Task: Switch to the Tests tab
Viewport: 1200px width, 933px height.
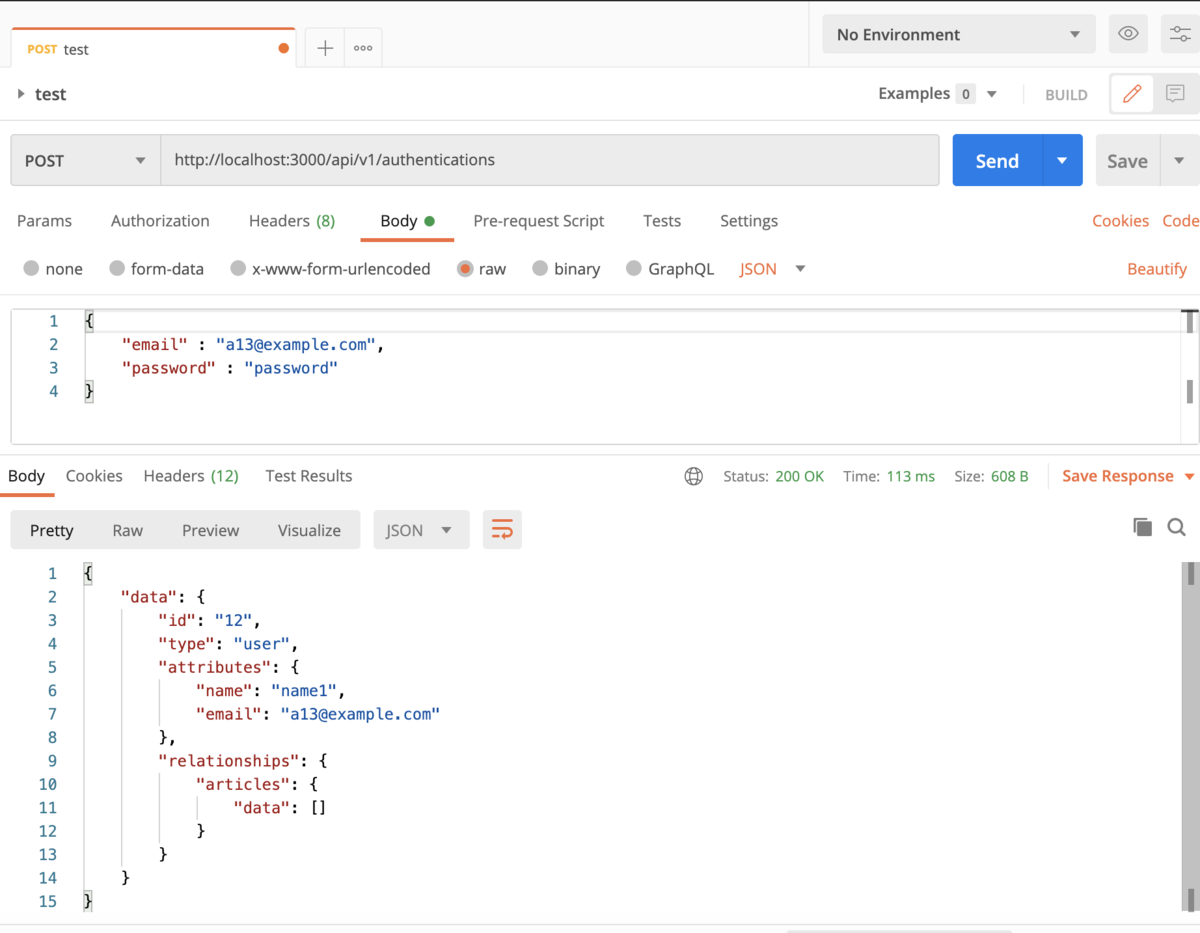Action: click(x=661, y=220)
